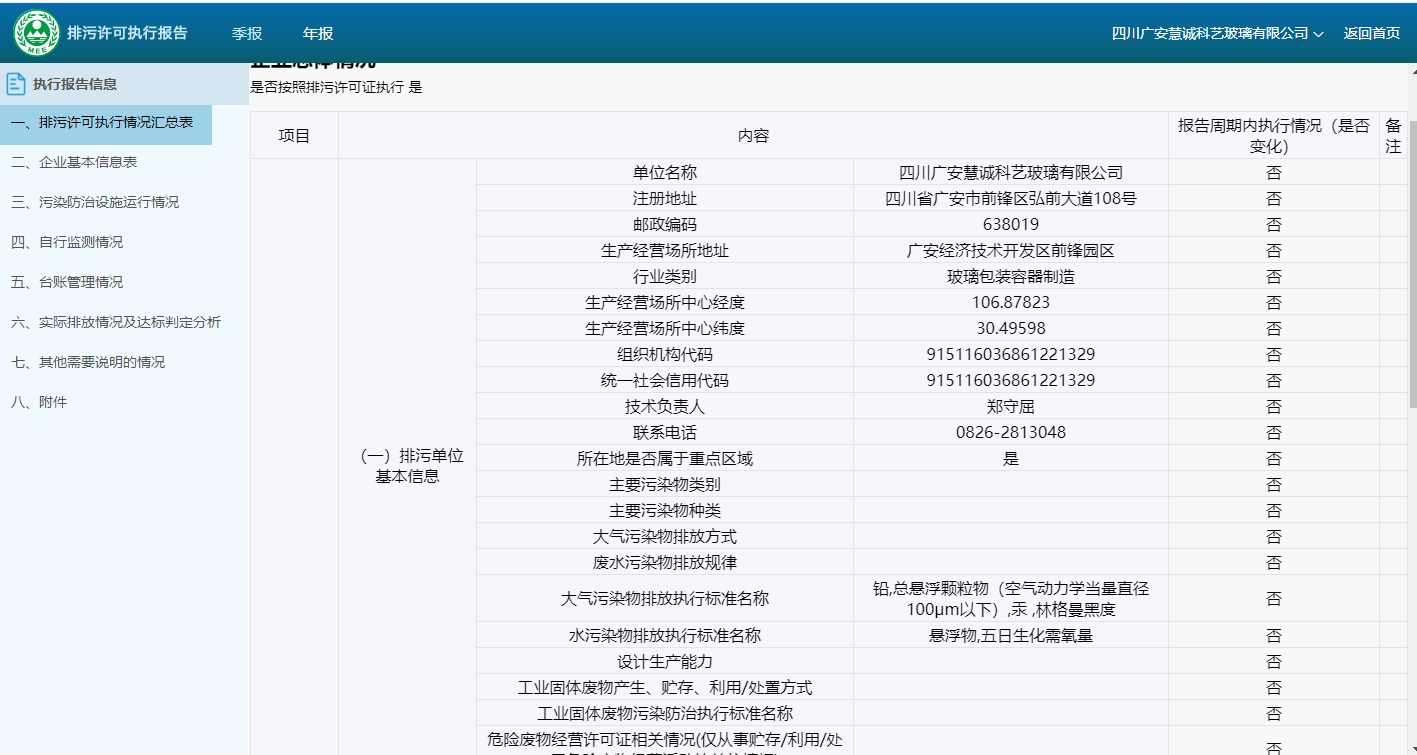Click the MEE green logo icon
Image resolution: width=1417 pixels, height=755 pixels.
[36, 33]
